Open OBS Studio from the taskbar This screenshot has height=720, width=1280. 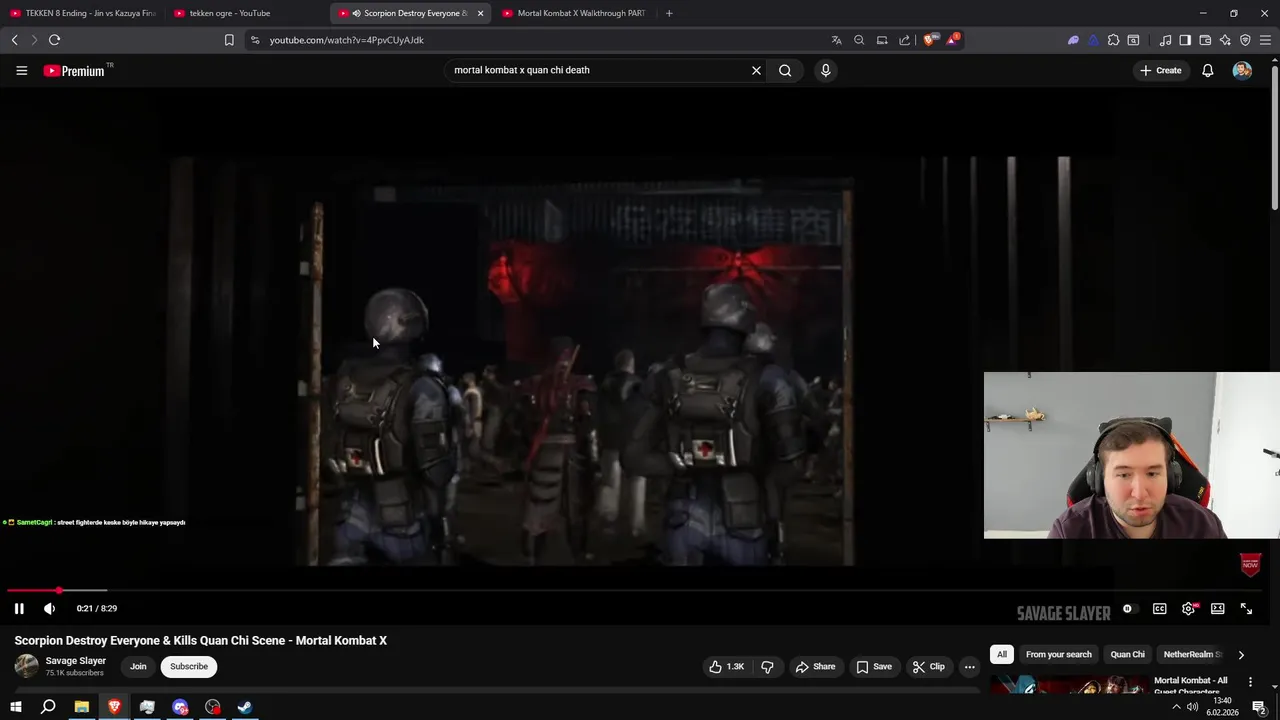[213, 707]
